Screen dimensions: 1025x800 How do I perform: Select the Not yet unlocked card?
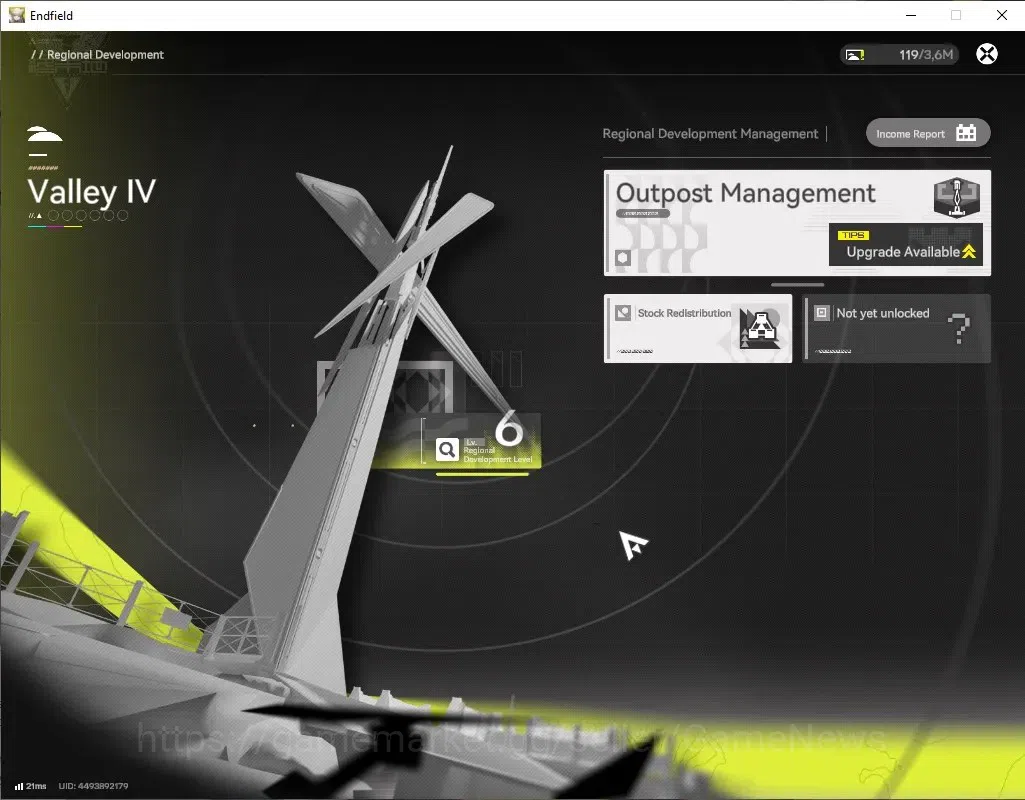click(896, 328)
